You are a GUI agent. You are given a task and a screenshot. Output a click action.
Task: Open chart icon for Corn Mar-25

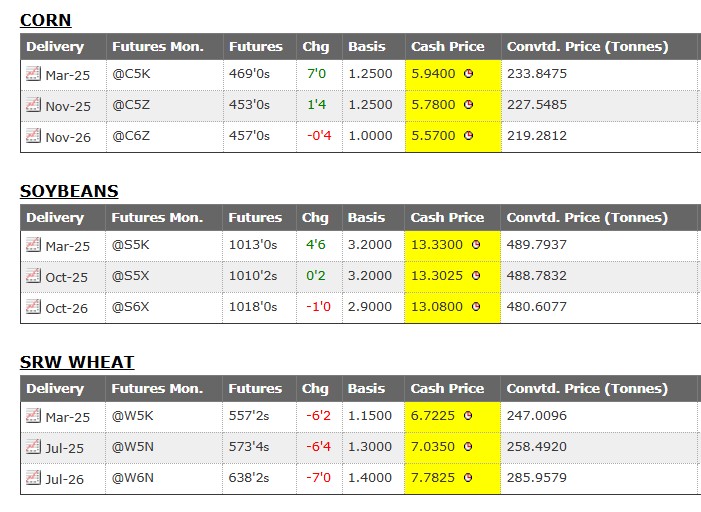point(32,73)
